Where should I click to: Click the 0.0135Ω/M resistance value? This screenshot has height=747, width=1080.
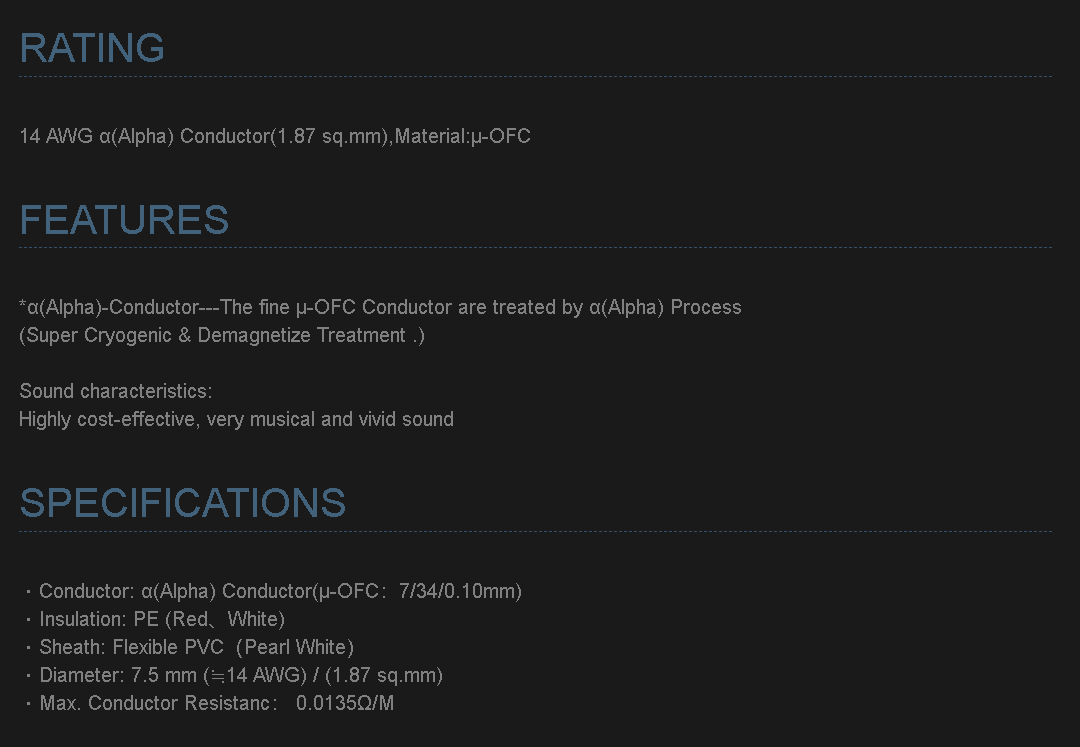(x=345, y=703)
